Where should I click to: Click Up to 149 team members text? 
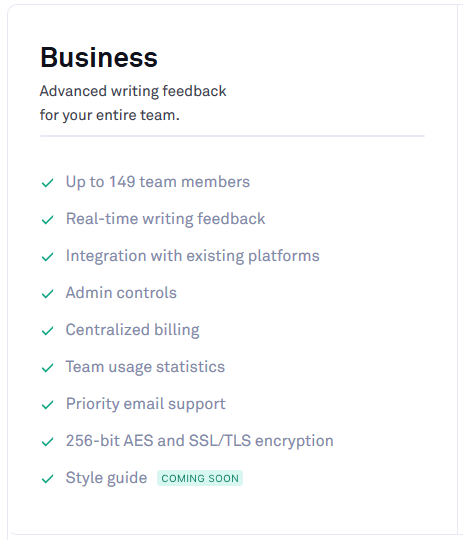158,182
